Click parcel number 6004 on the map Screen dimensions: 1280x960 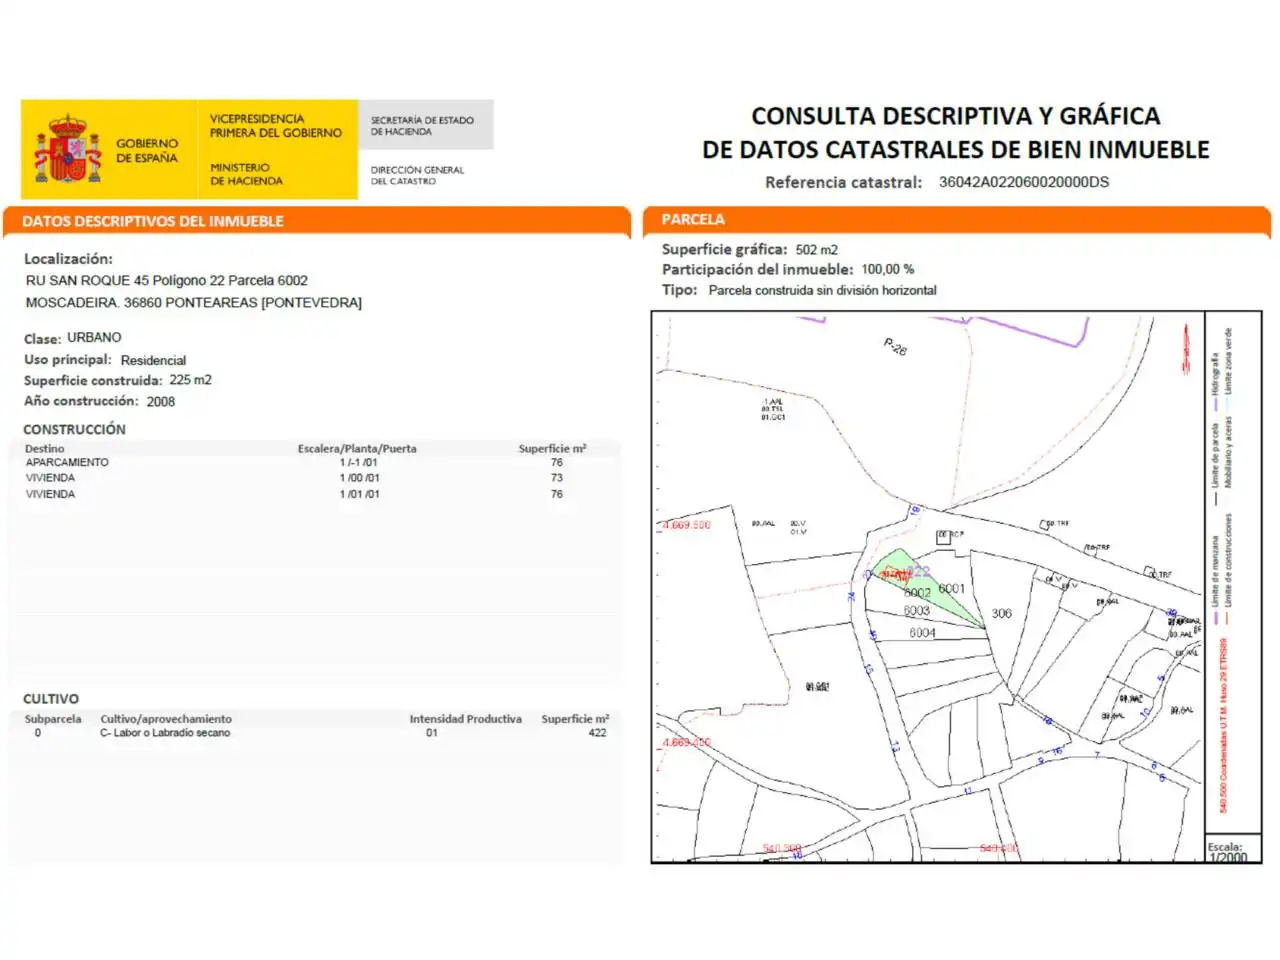[922, 633]
